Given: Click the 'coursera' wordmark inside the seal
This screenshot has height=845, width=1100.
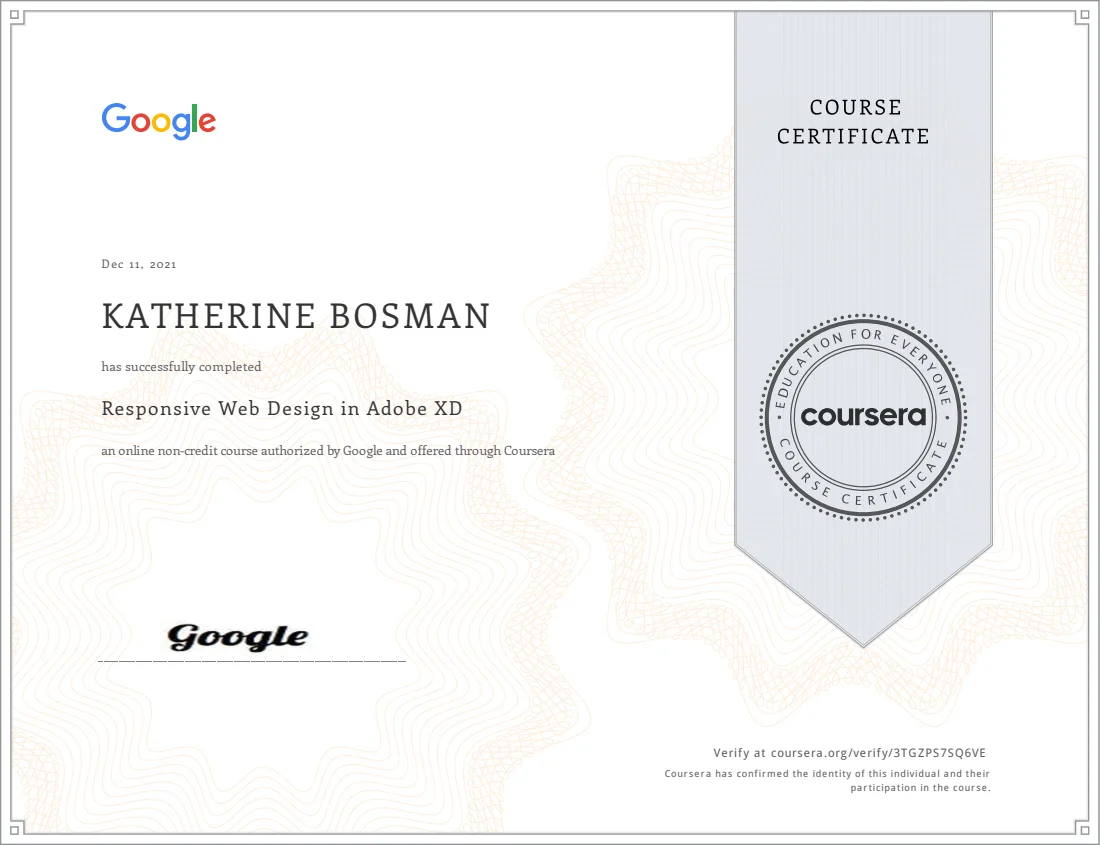Looking at the screenshot, I should (864, 416).
